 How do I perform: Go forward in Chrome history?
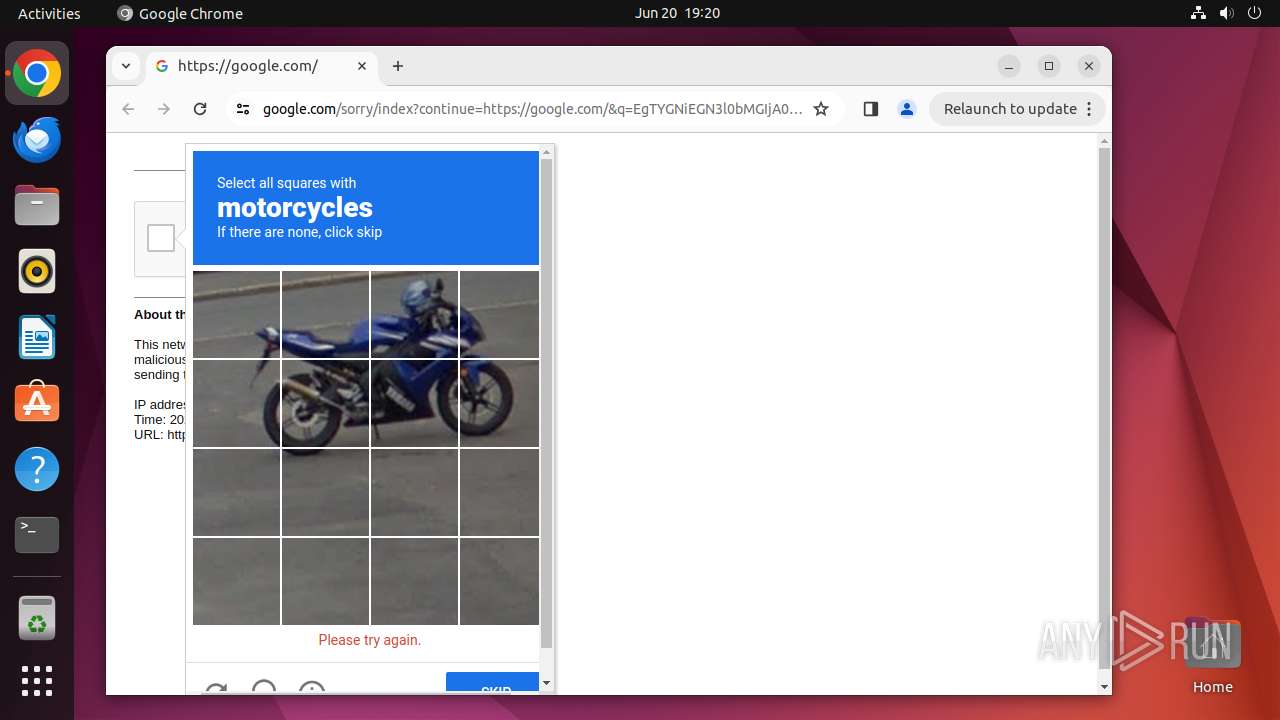coord(164,109)
